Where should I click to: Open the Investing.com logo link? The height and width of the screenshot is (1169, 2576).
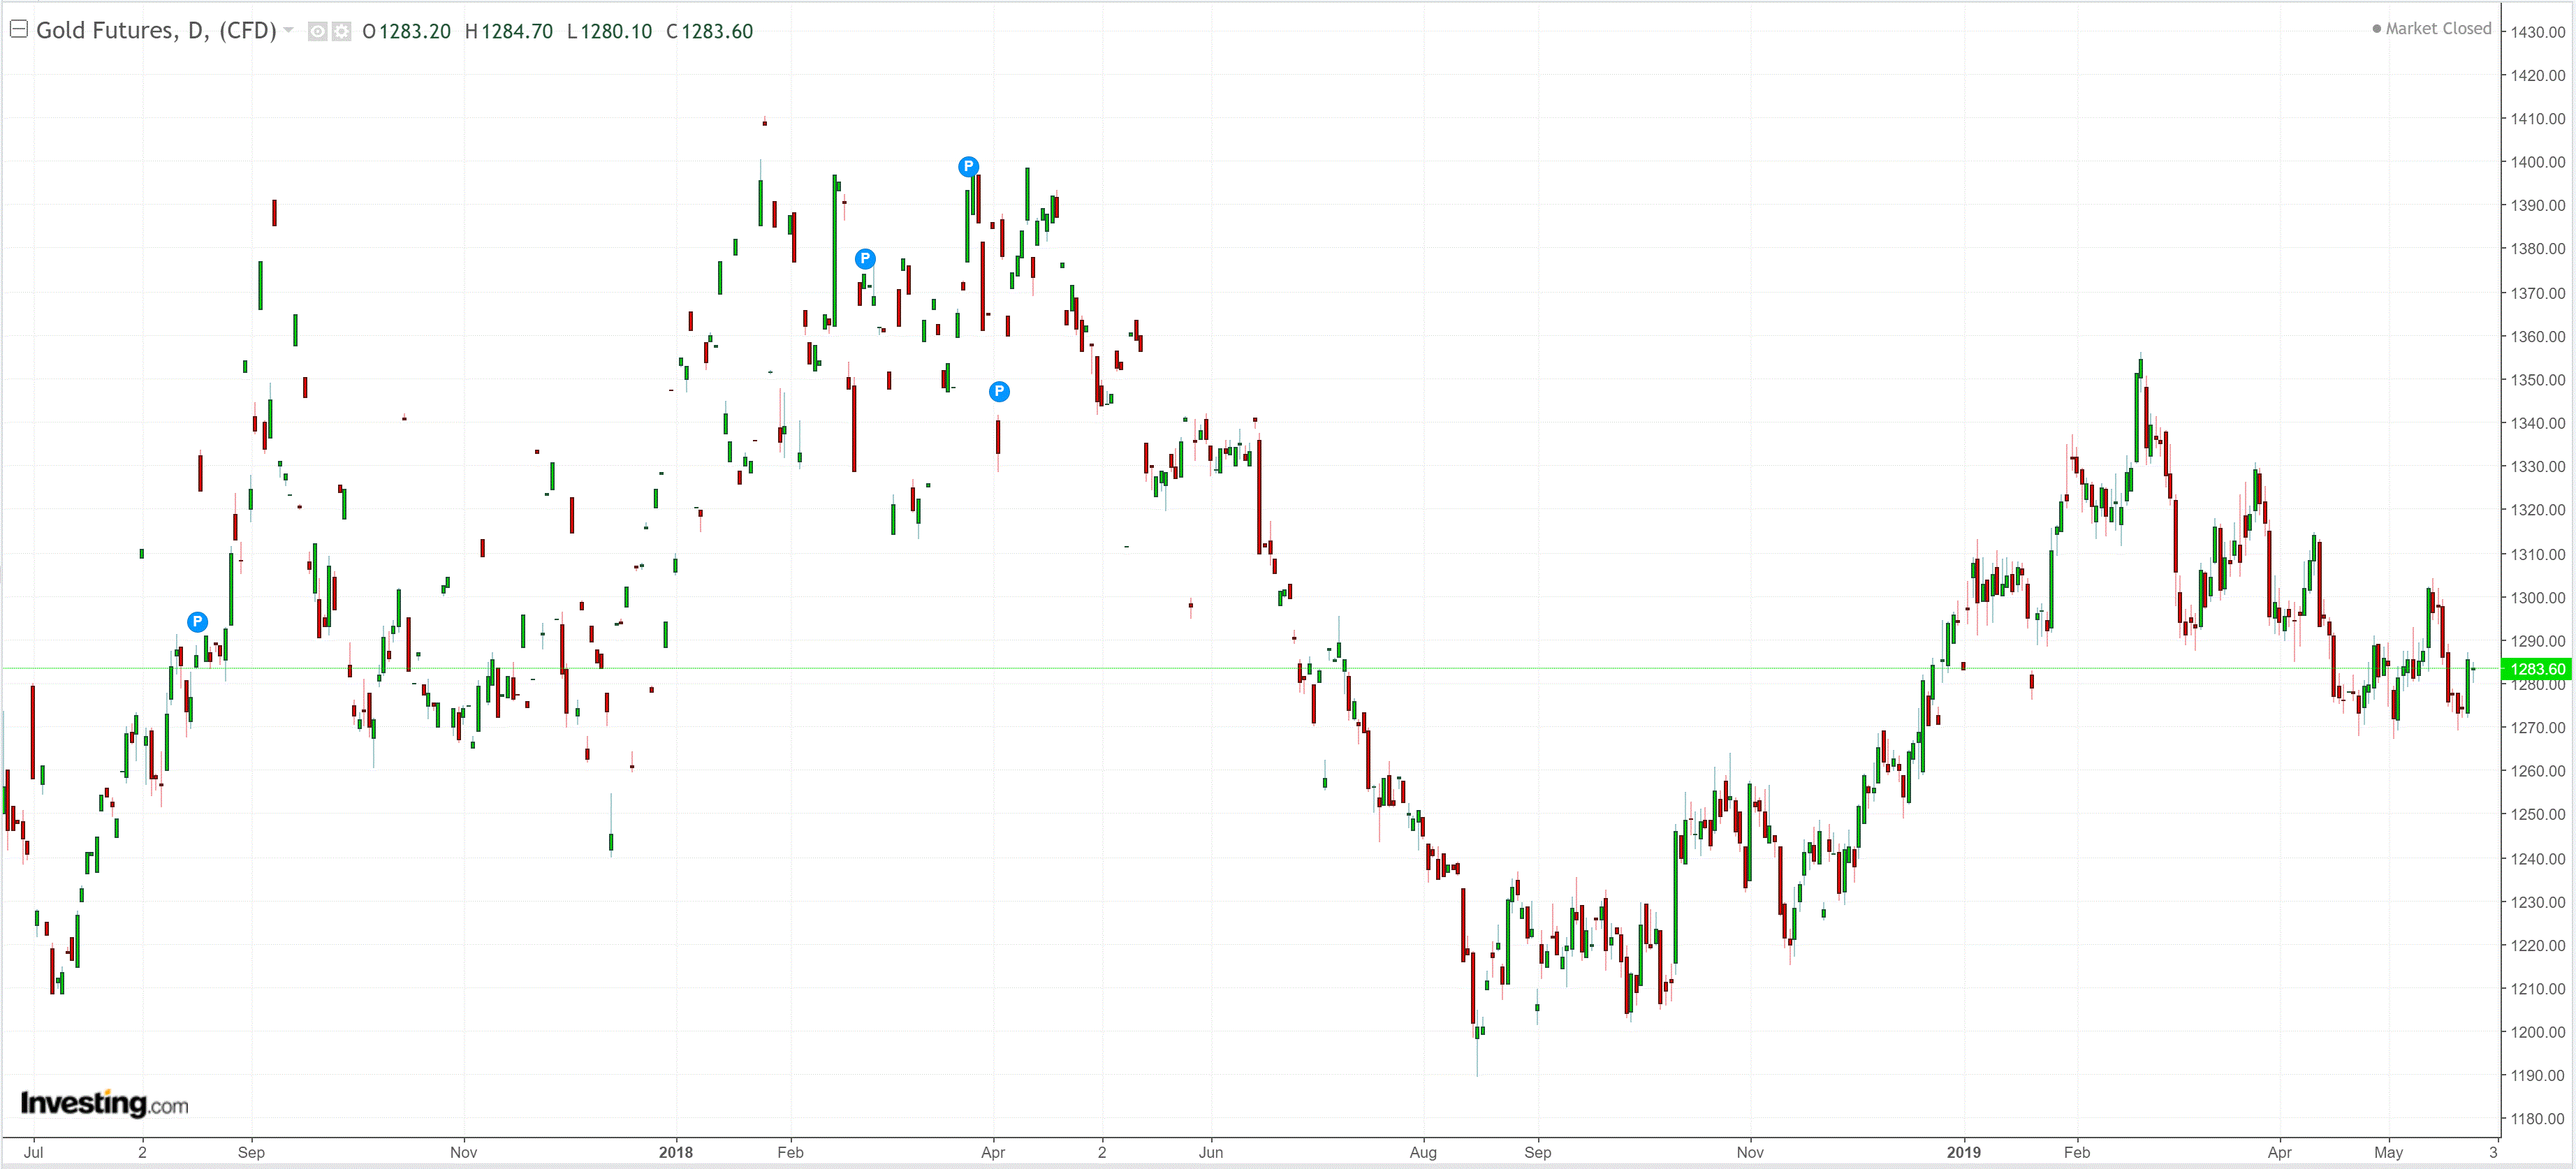104,1103
